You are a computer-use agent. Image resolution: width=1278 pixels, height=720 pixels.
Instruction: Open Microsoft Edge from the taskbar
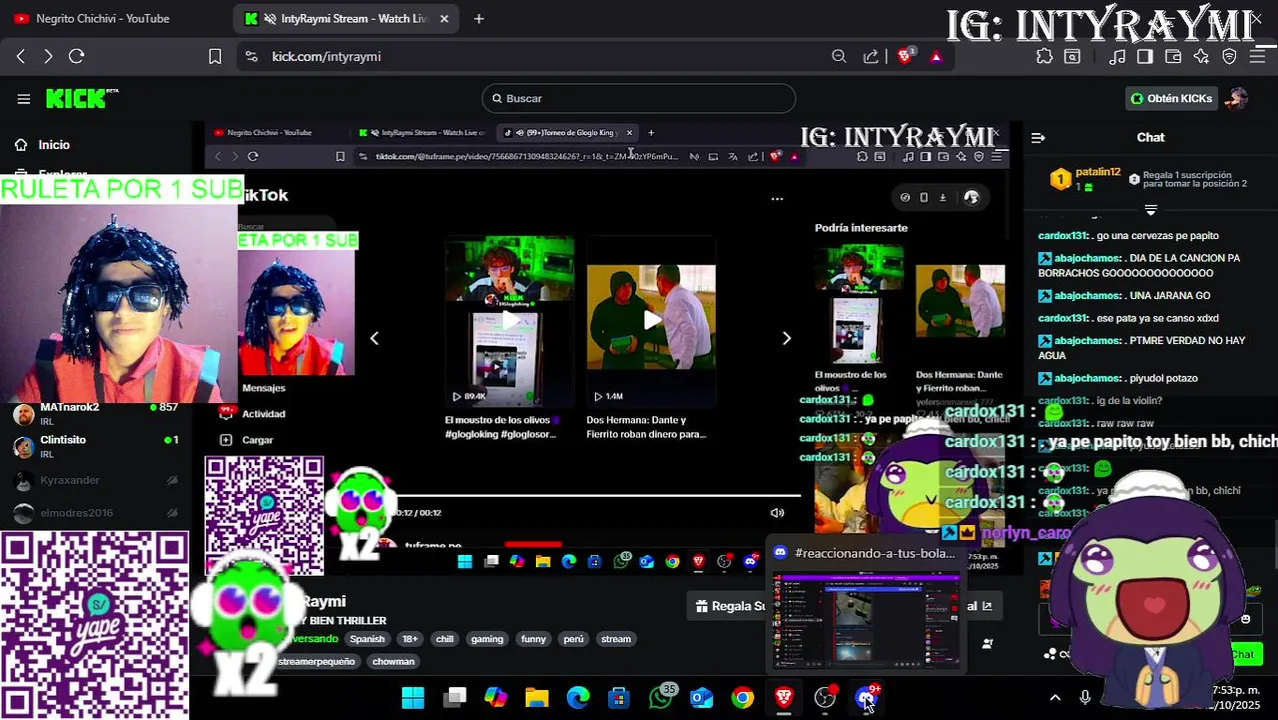(x=578, y=698)
